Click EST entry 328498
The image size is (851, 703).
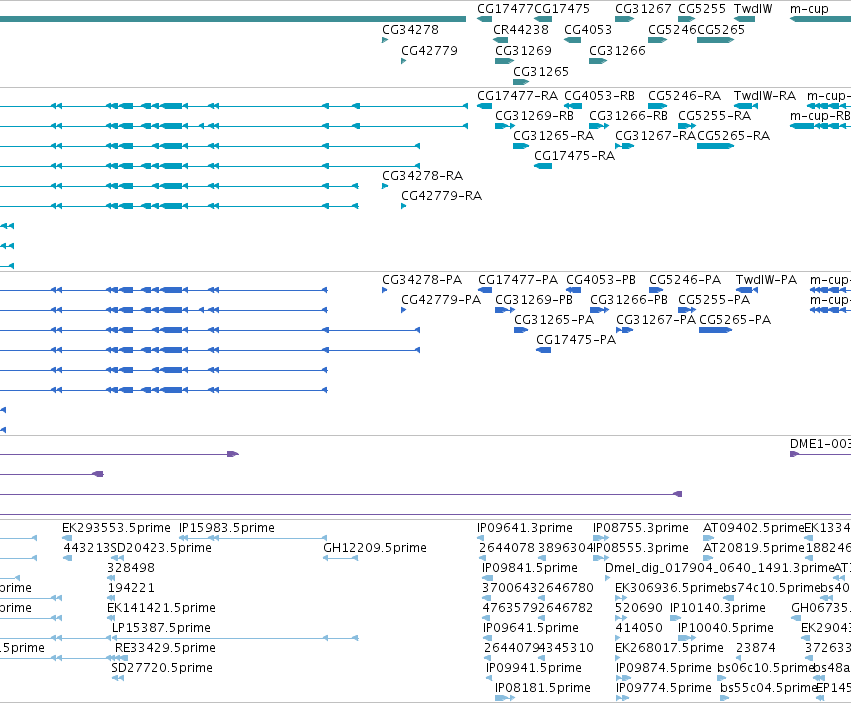(131, 568)
